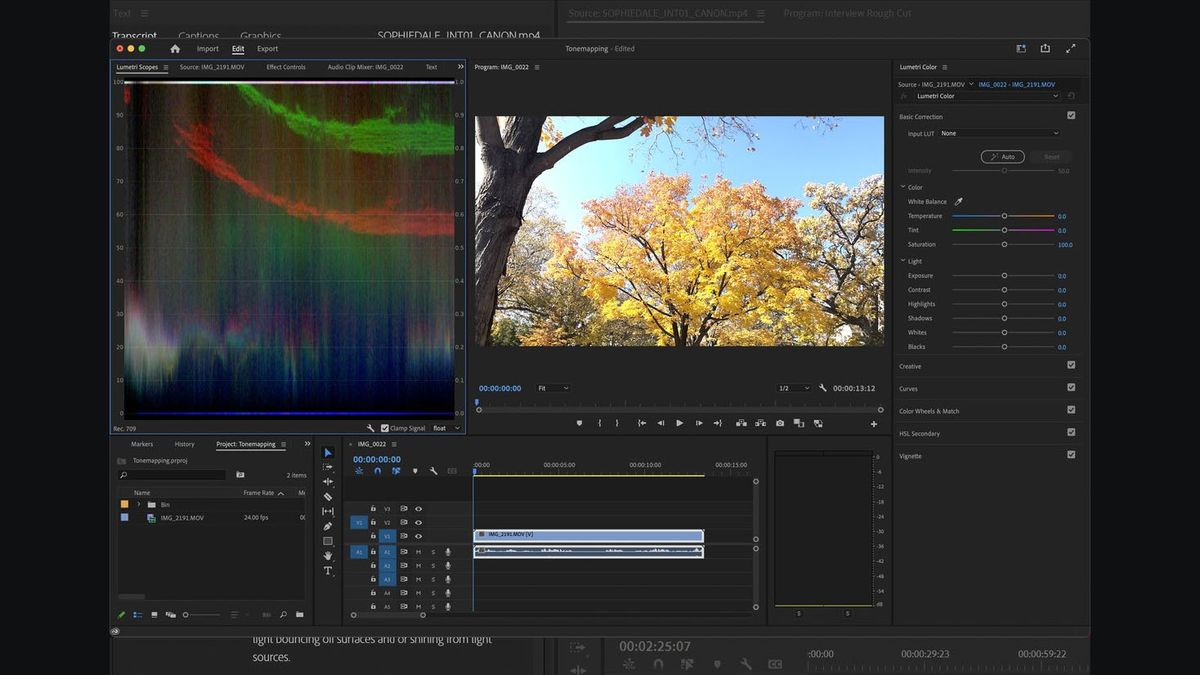Mute audio track A1

(x=418, y=551)
